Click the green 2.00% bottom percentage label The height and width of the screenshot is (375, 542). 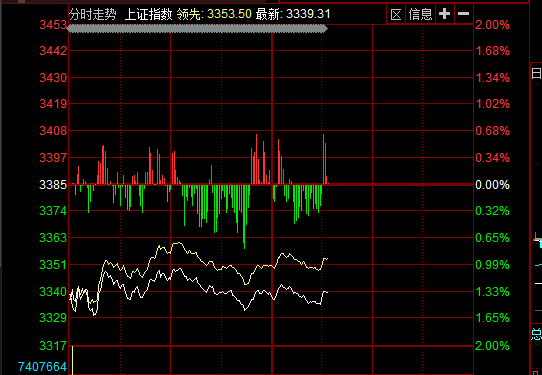[x=493, y=346]
